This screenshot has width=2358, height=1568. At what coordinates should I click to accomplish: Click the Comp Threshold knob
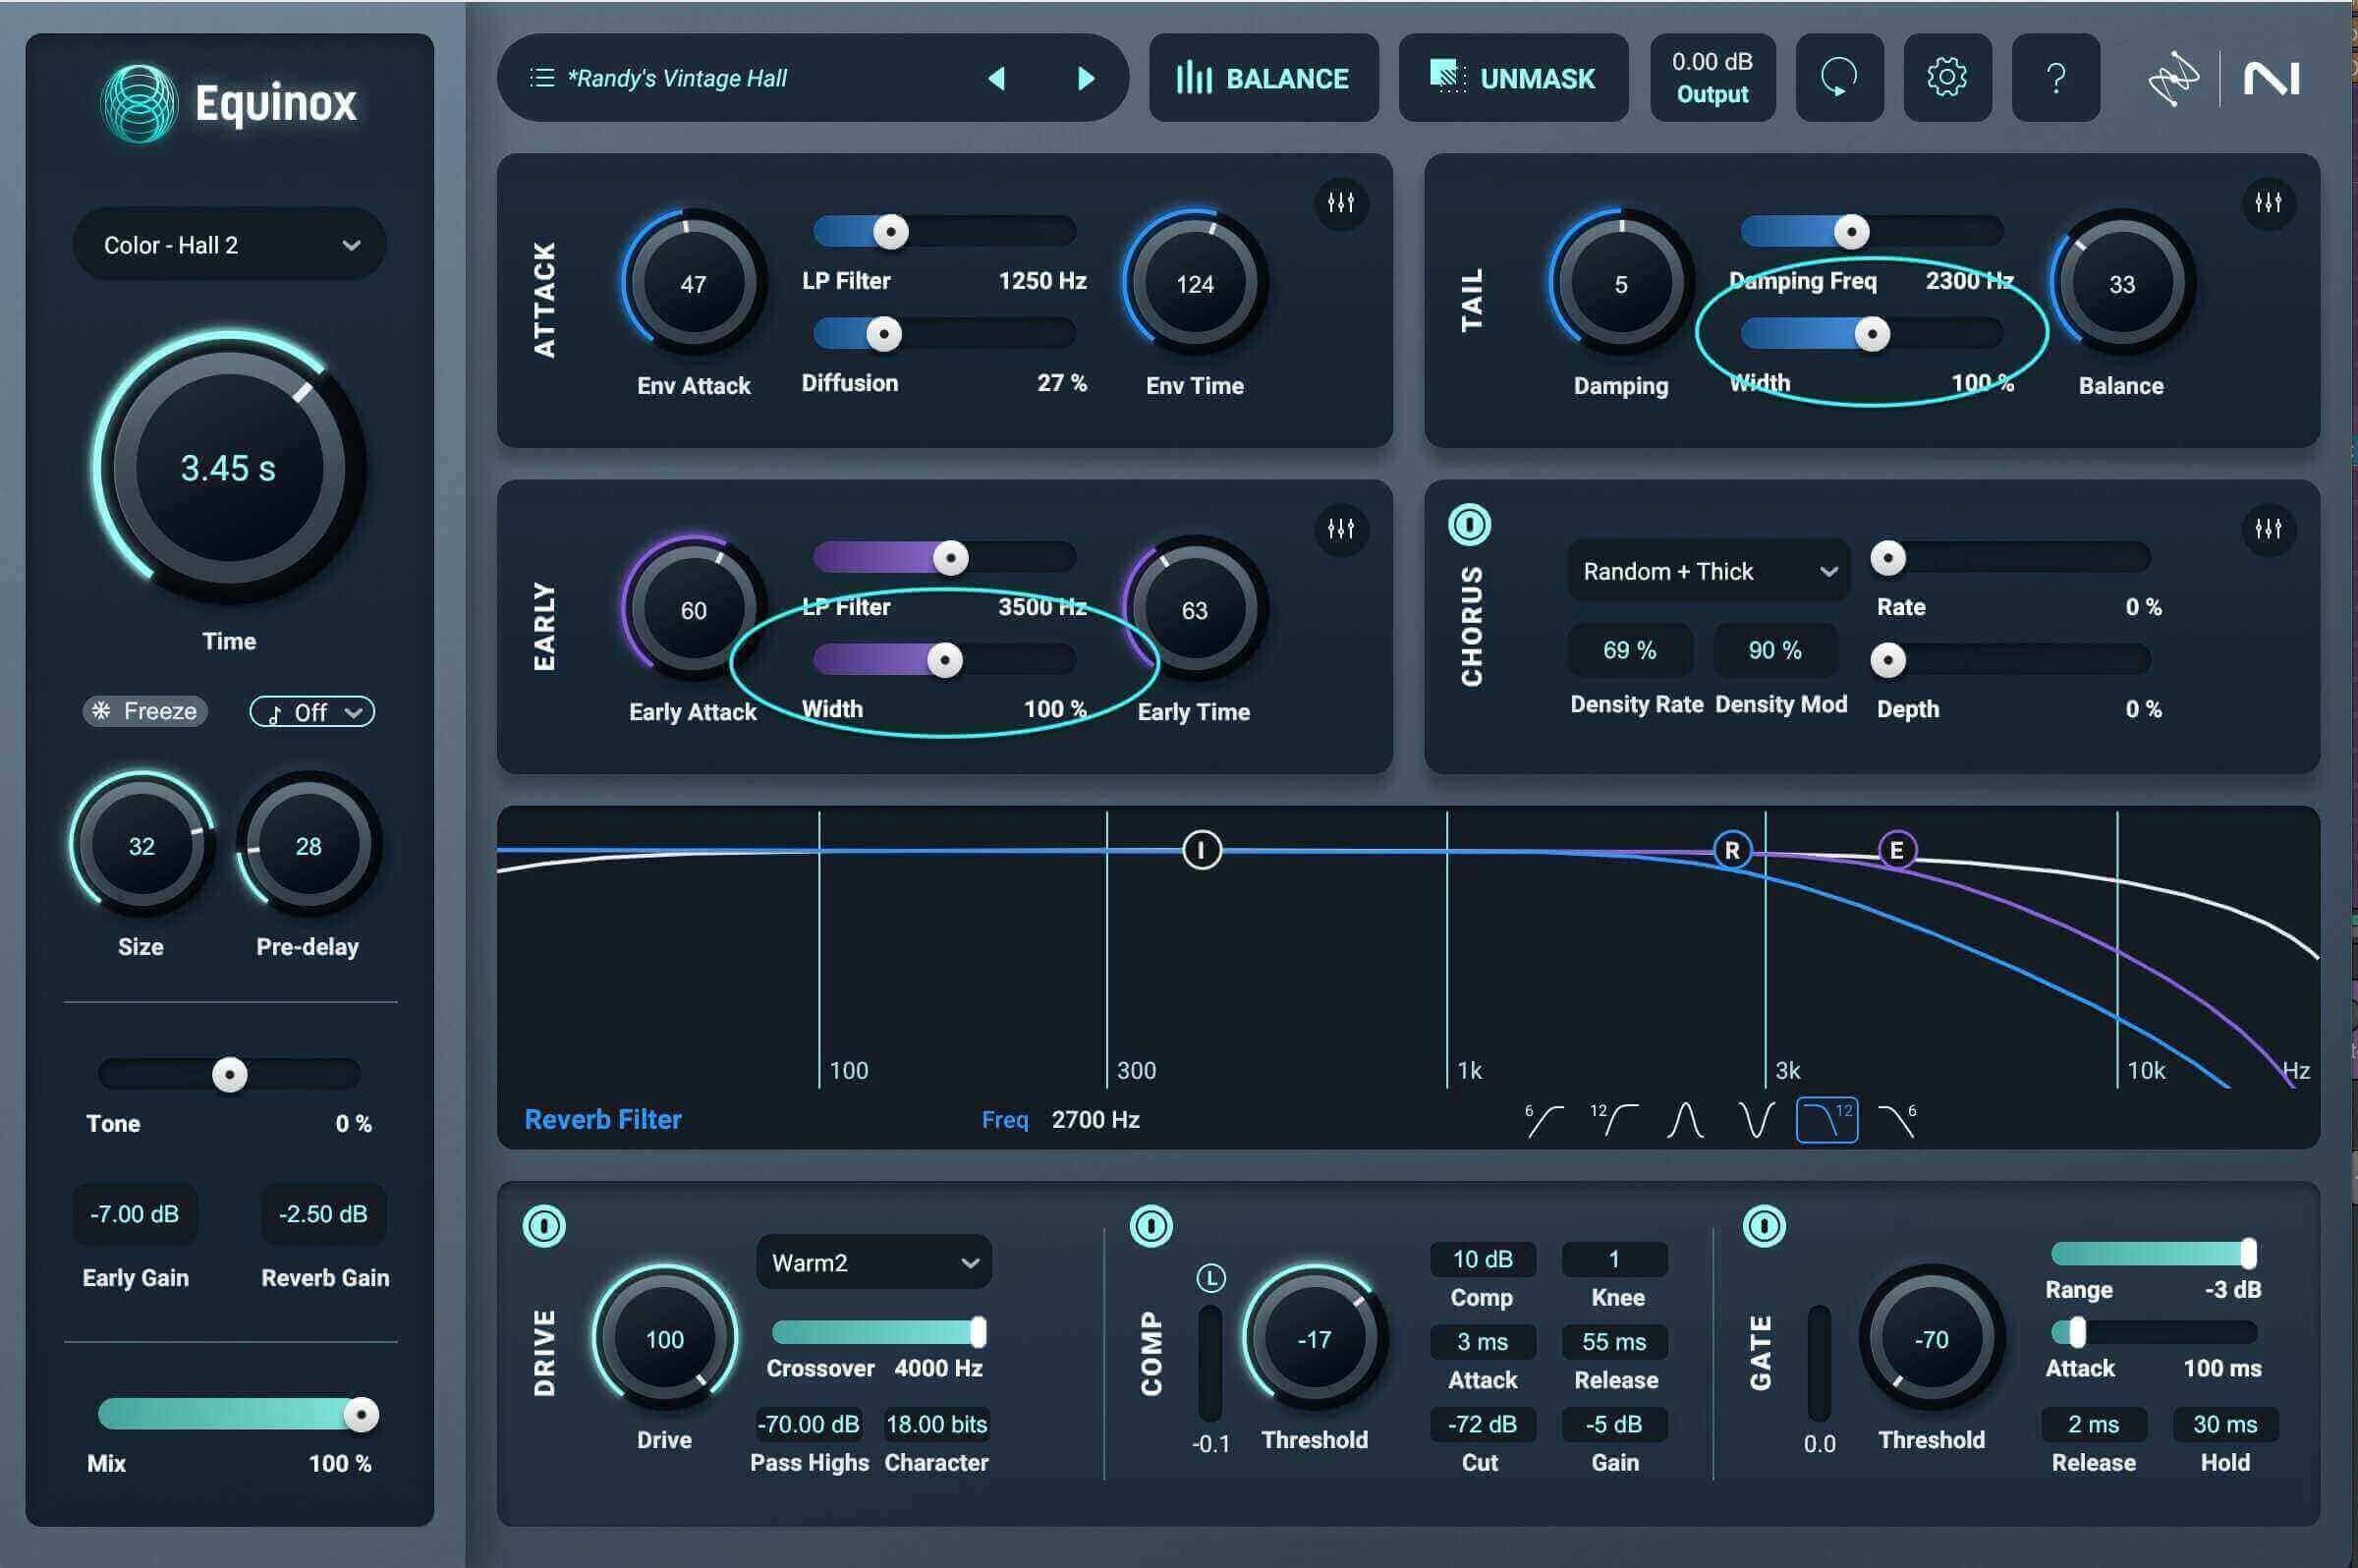(1314, 1339)
